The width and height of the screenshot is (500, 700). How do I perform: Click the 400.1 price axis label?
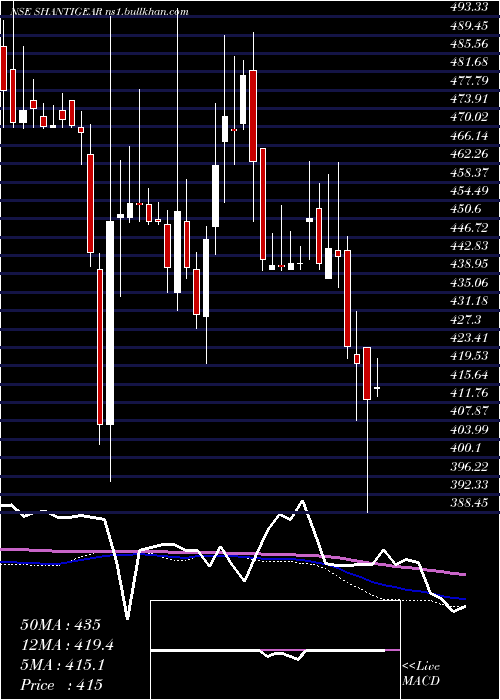[x=466, y=447]
